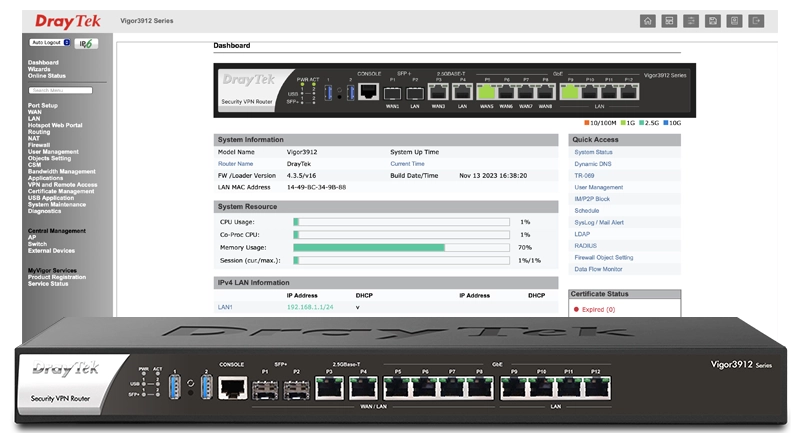This screenshot has width=800, height=433.
Task: Click port P7 labeled WAN7
Action: click(526, 92)
